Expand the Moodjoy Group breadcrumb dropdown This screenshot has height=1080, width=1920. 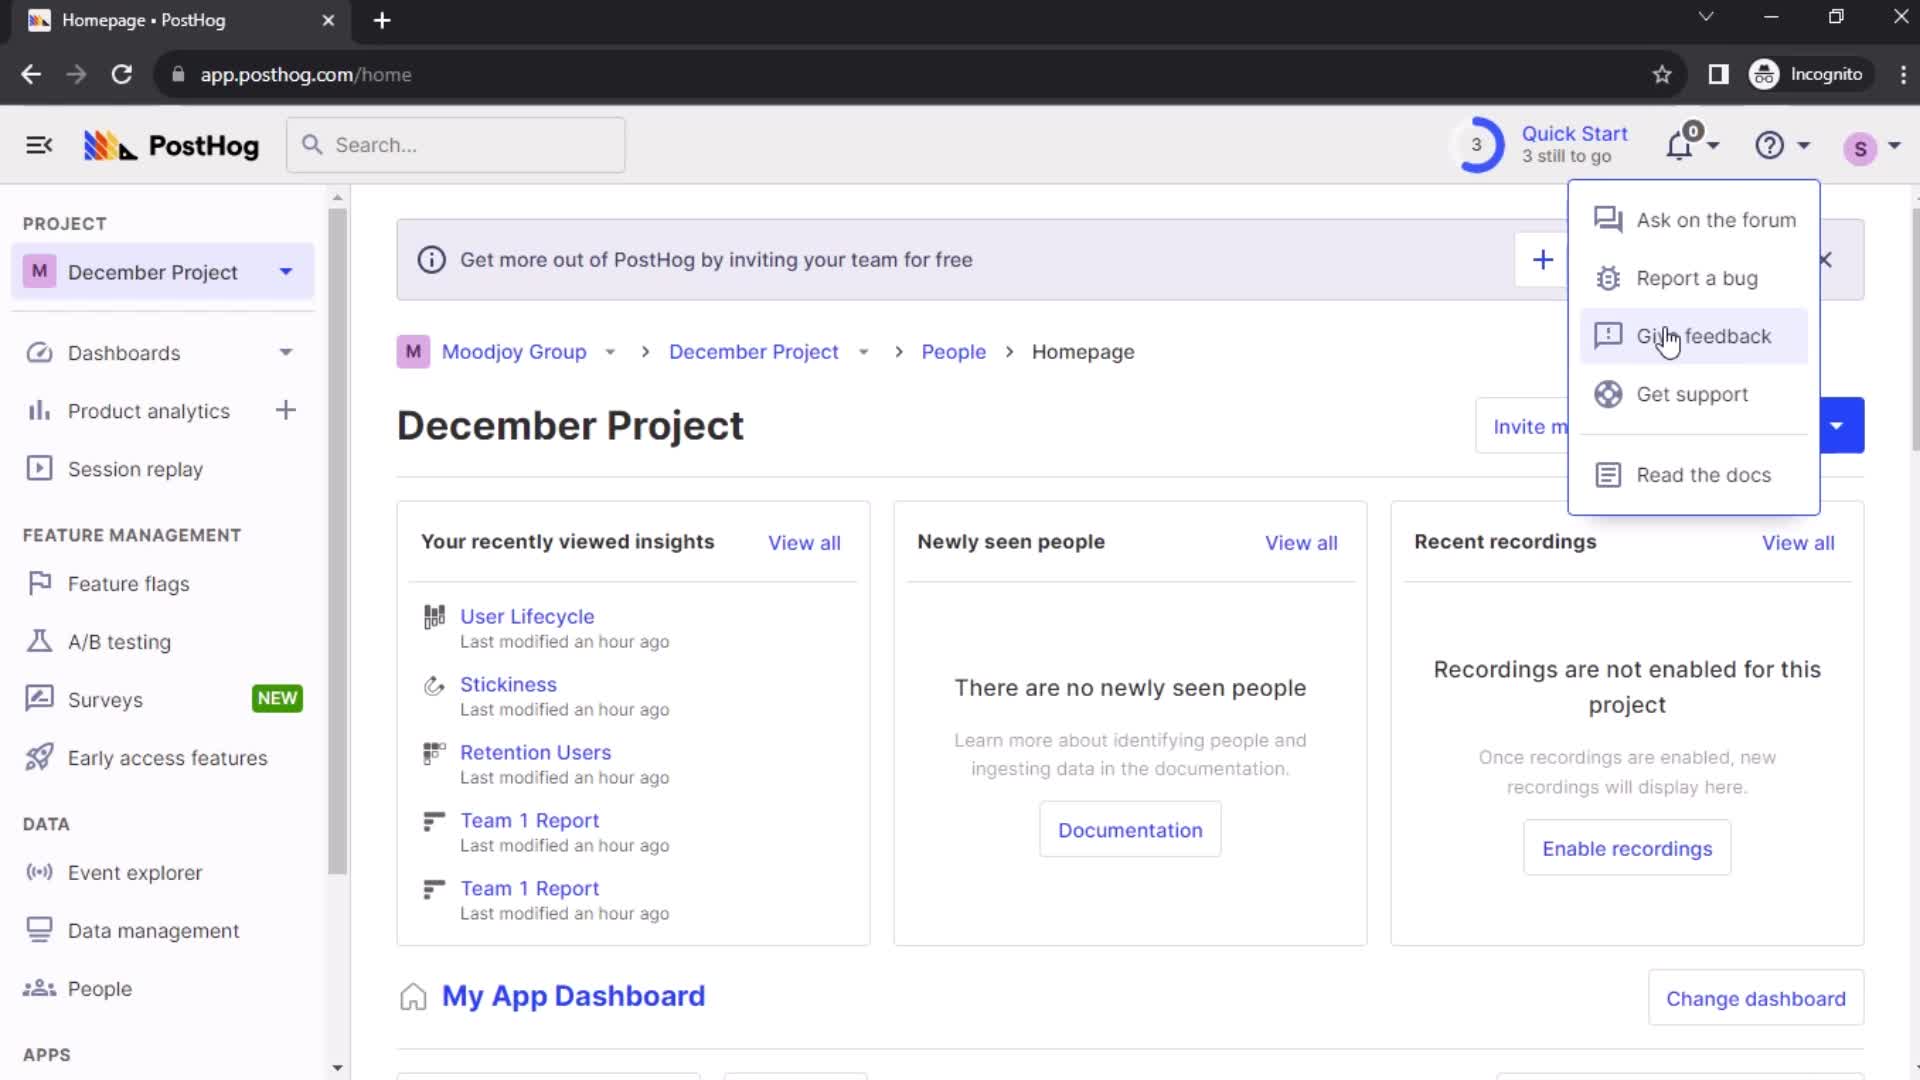(x=610, y=352)
